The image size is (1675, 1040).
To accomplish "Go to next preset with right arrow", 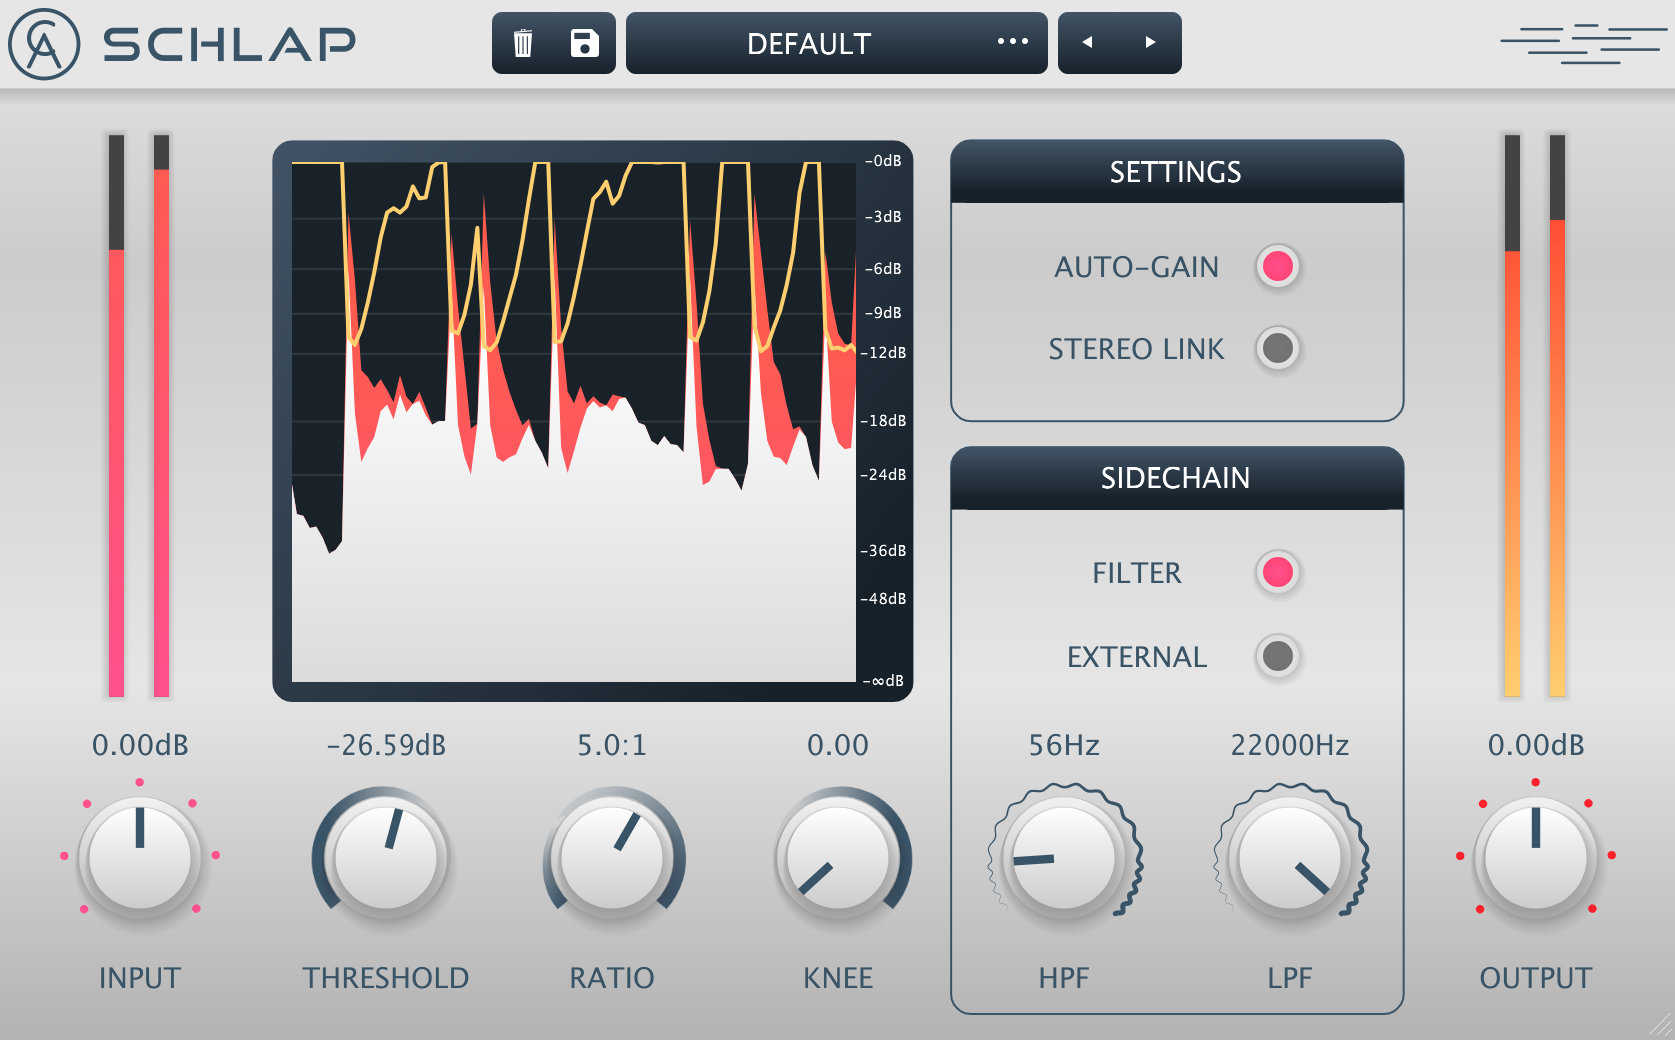I will tap(1148, 42).
